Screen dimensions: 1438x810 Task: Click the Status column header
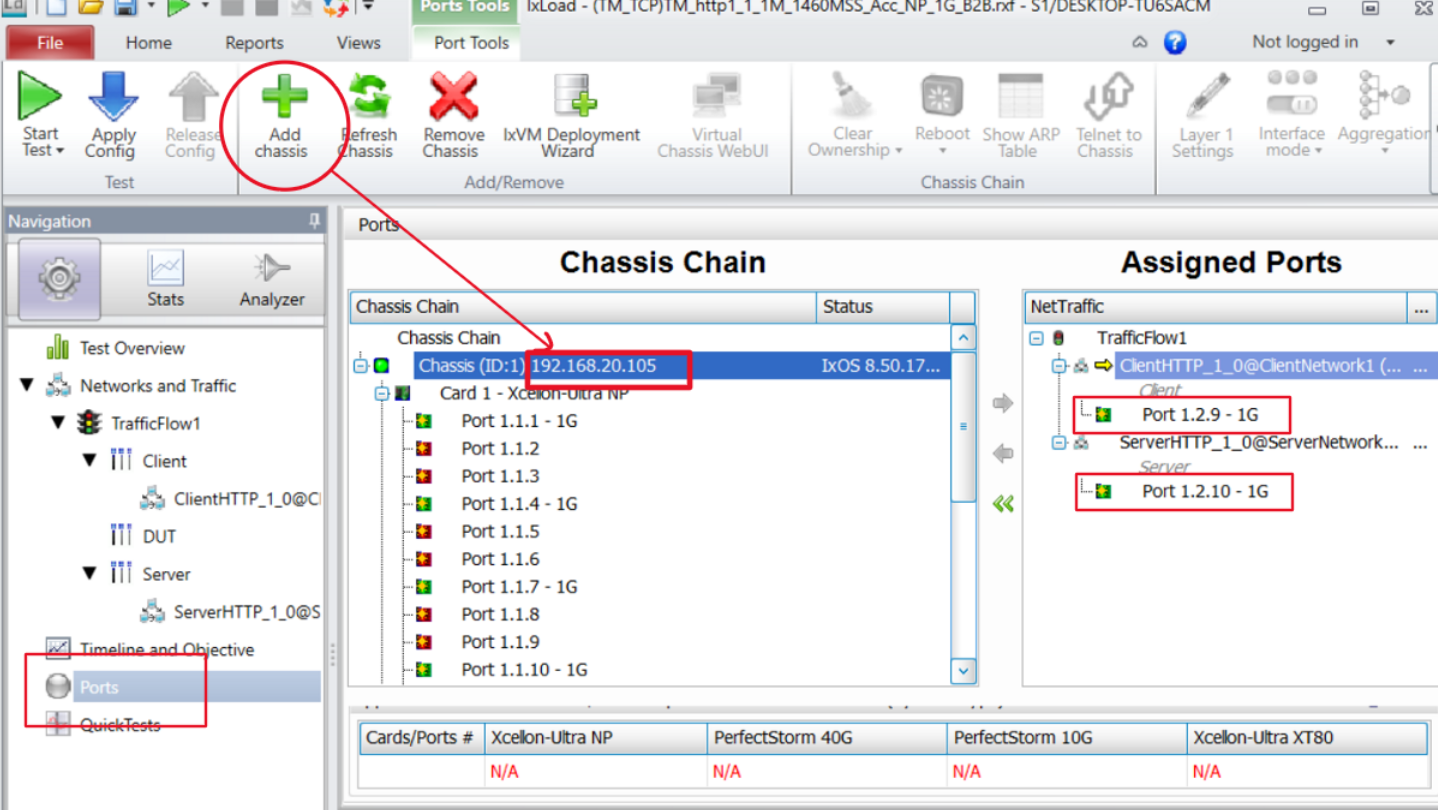(882, 307)
